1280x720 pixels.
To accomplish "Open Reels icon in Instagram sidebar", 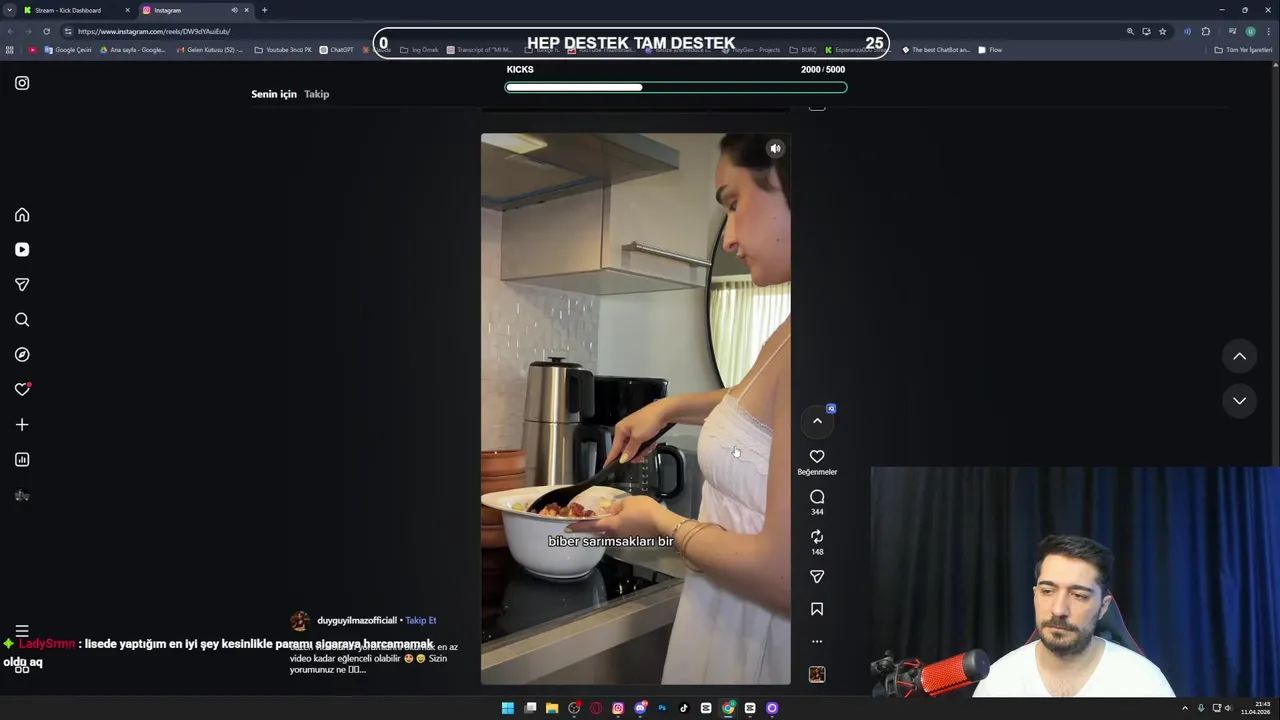I will point(22,250).
